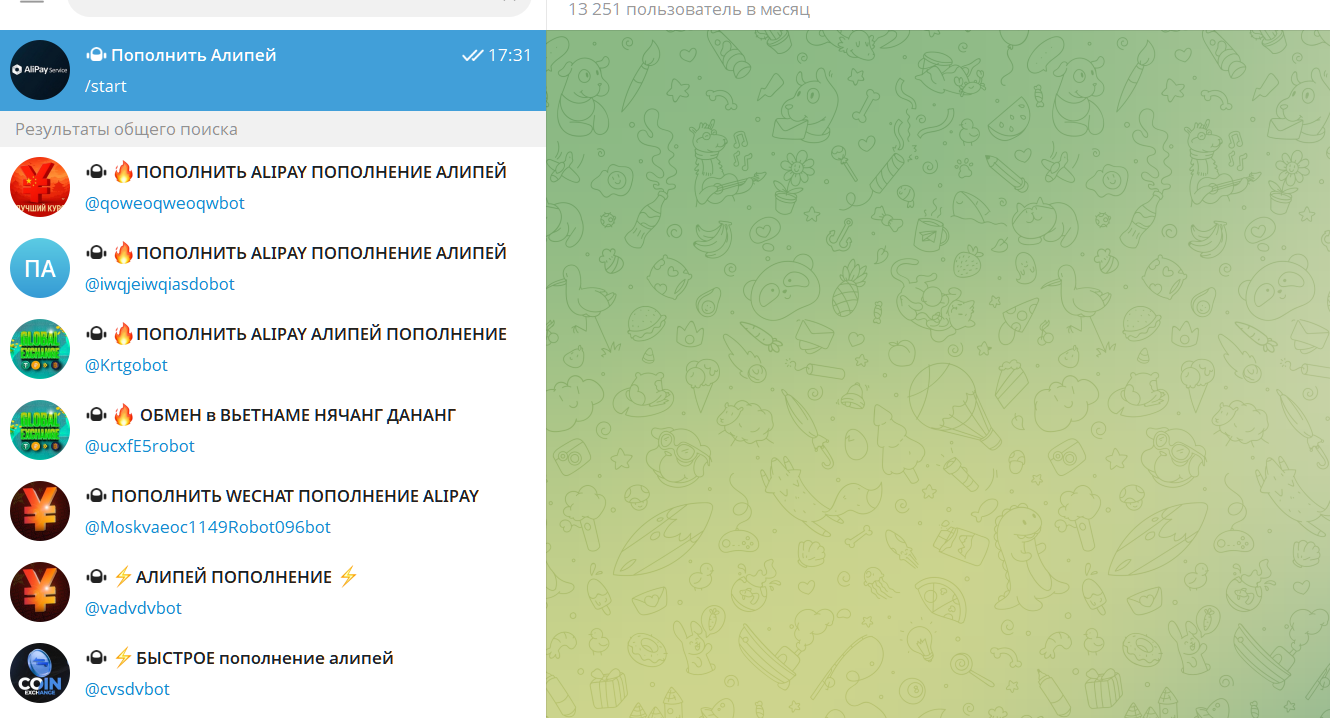Click the bot icon in the @qoweoqweoqwbot row

96,172
